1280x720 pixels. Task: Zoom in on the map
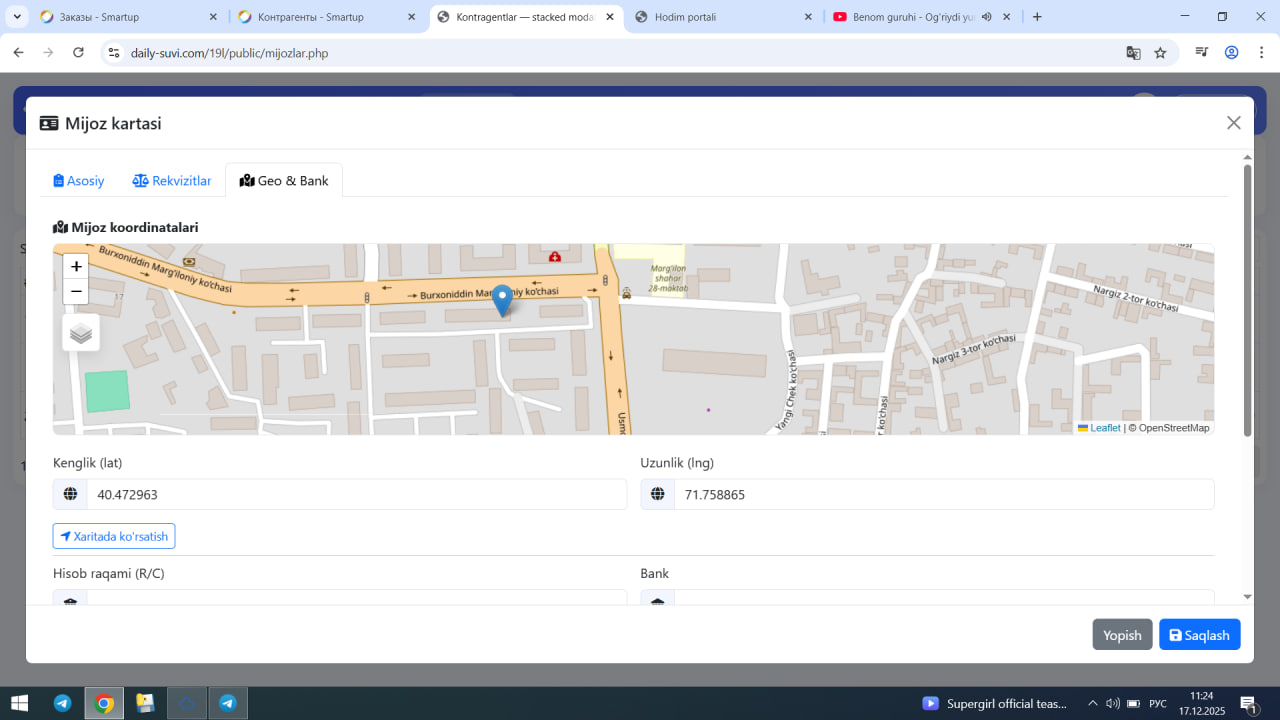[x=76, y=267]
